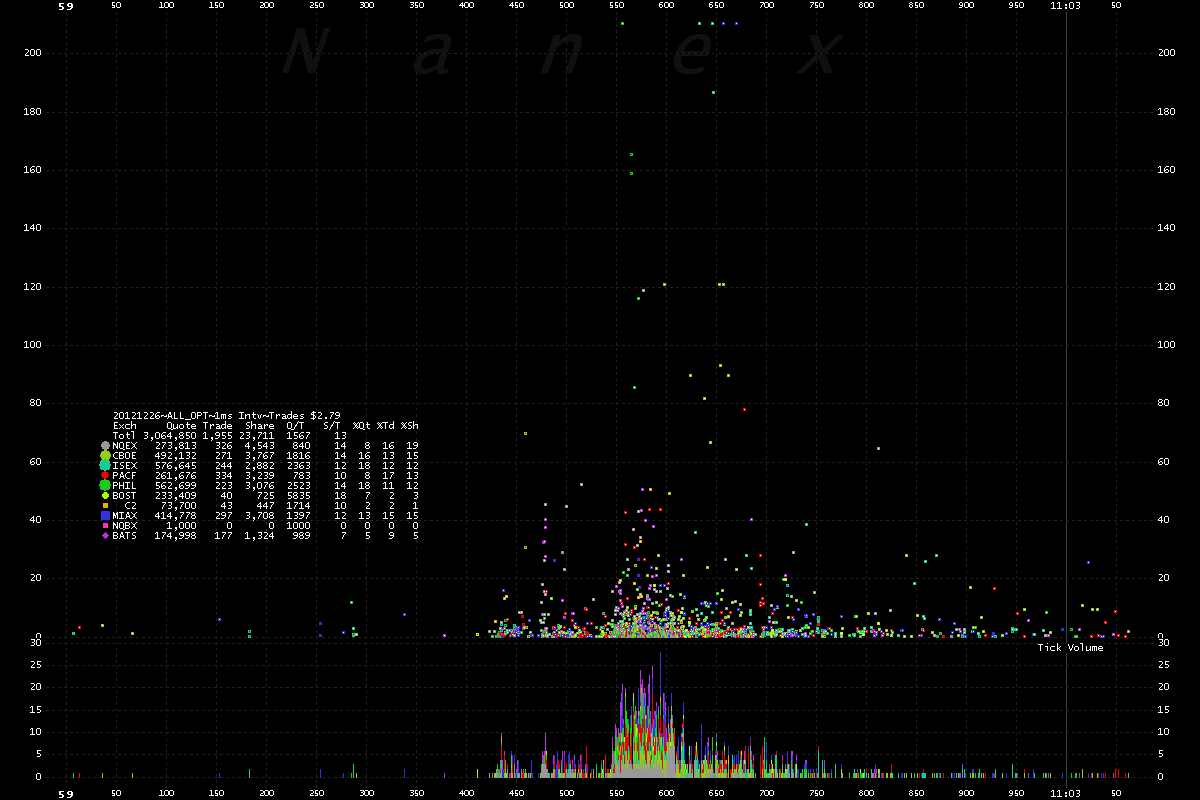The image size is (1200, 800).
Task: Click the "PACF" exchange name
Action: pos(125,475)
